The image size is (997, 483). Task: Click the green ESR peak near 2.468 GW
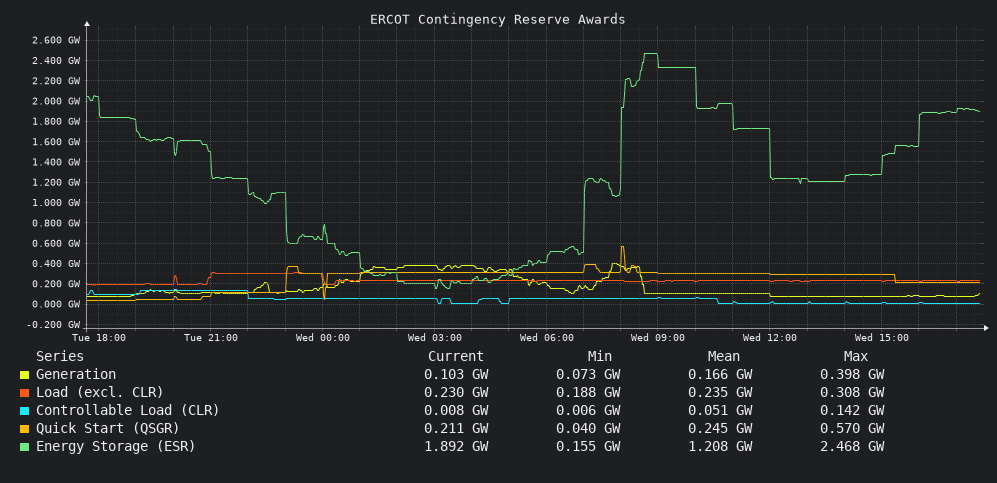[650, 54]
